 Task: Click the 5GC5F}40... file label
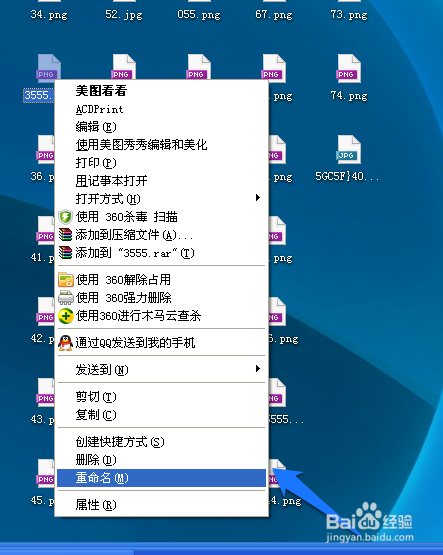coord(347,176)
